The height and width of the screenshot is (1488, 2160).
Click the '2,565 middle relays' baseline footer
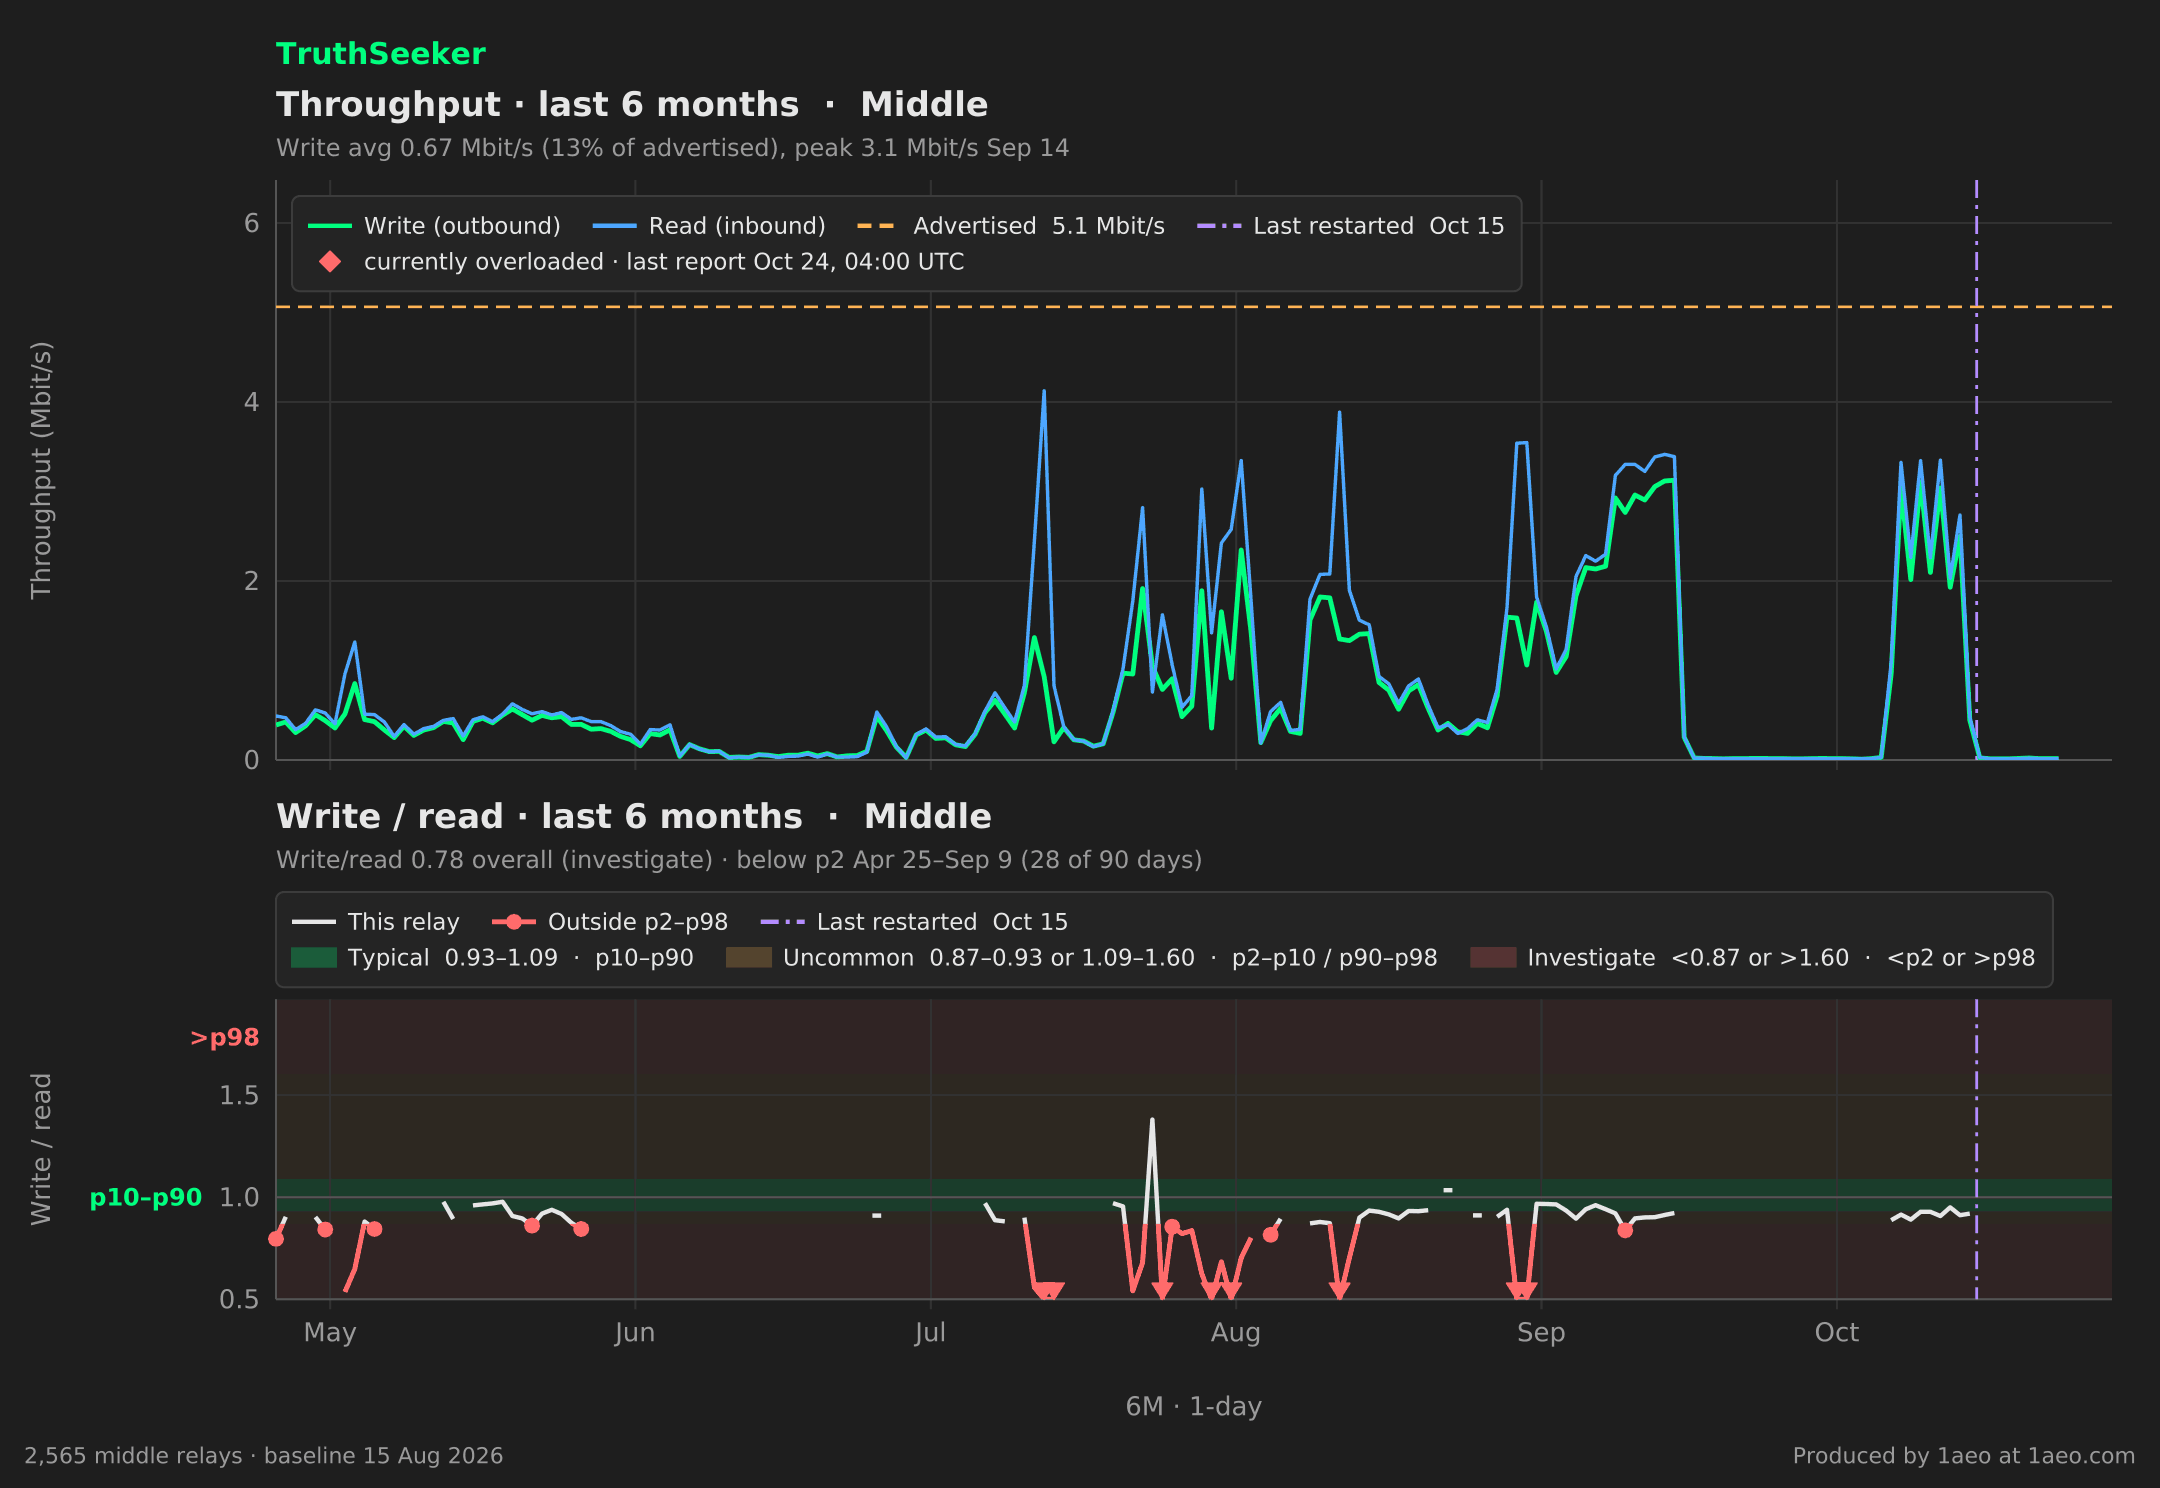pos(264,1456)
